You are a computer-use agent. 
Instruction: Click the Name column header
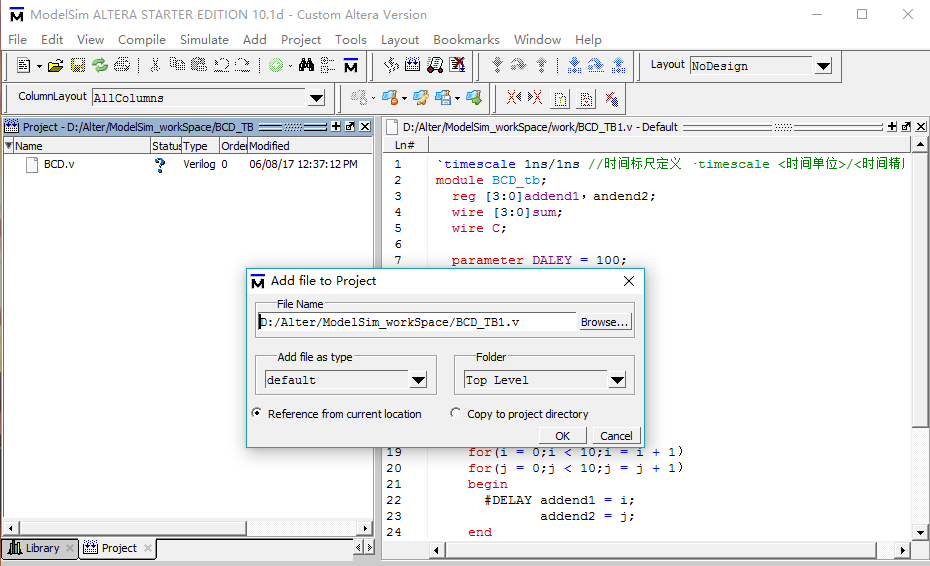point(81,145)
